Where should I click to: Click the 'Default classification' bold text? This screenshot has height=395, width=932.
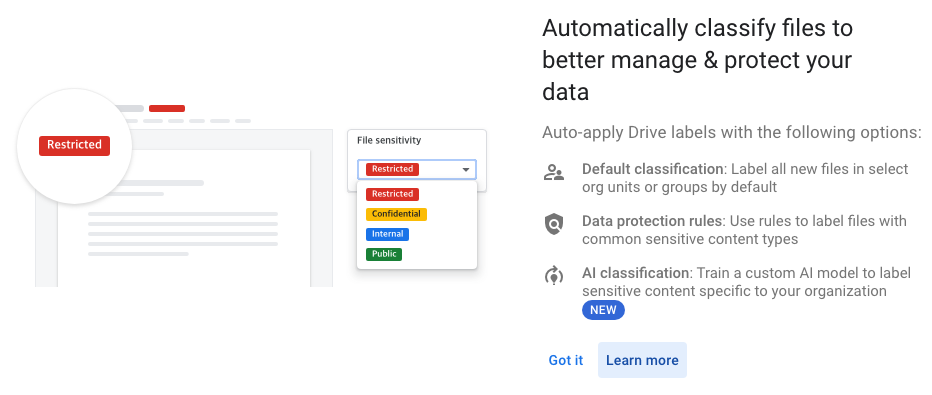[652, 169]
